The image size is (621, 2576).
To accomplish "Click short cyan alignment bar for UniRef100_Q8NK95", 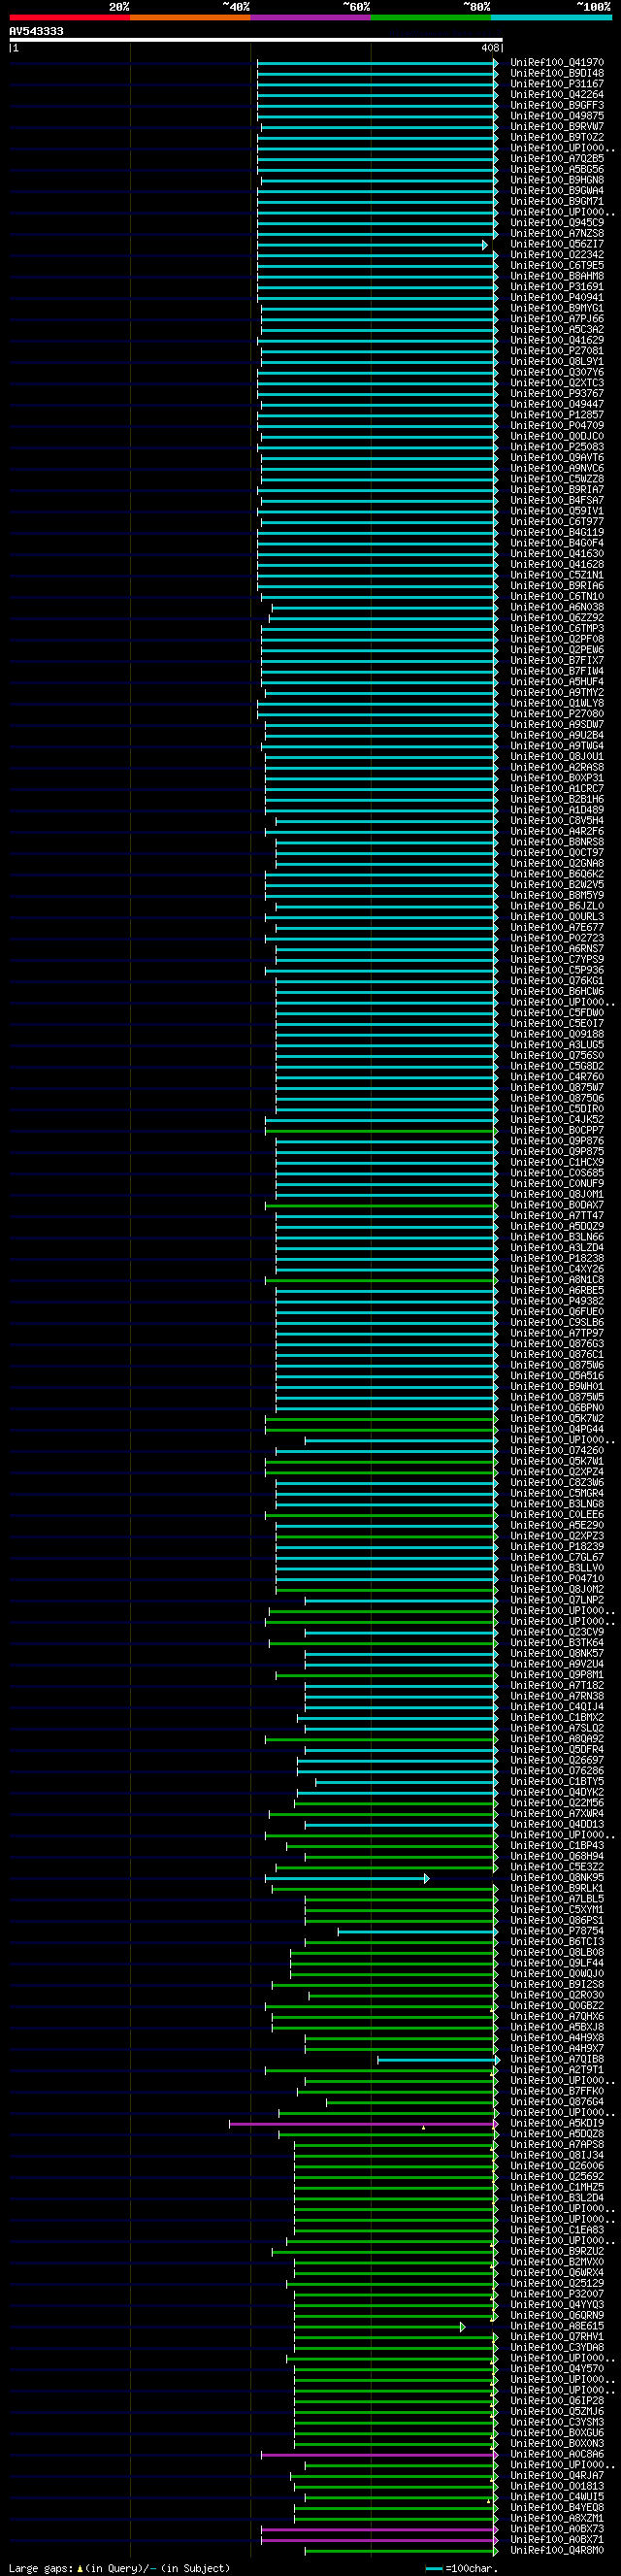I will coord(347,1879).
